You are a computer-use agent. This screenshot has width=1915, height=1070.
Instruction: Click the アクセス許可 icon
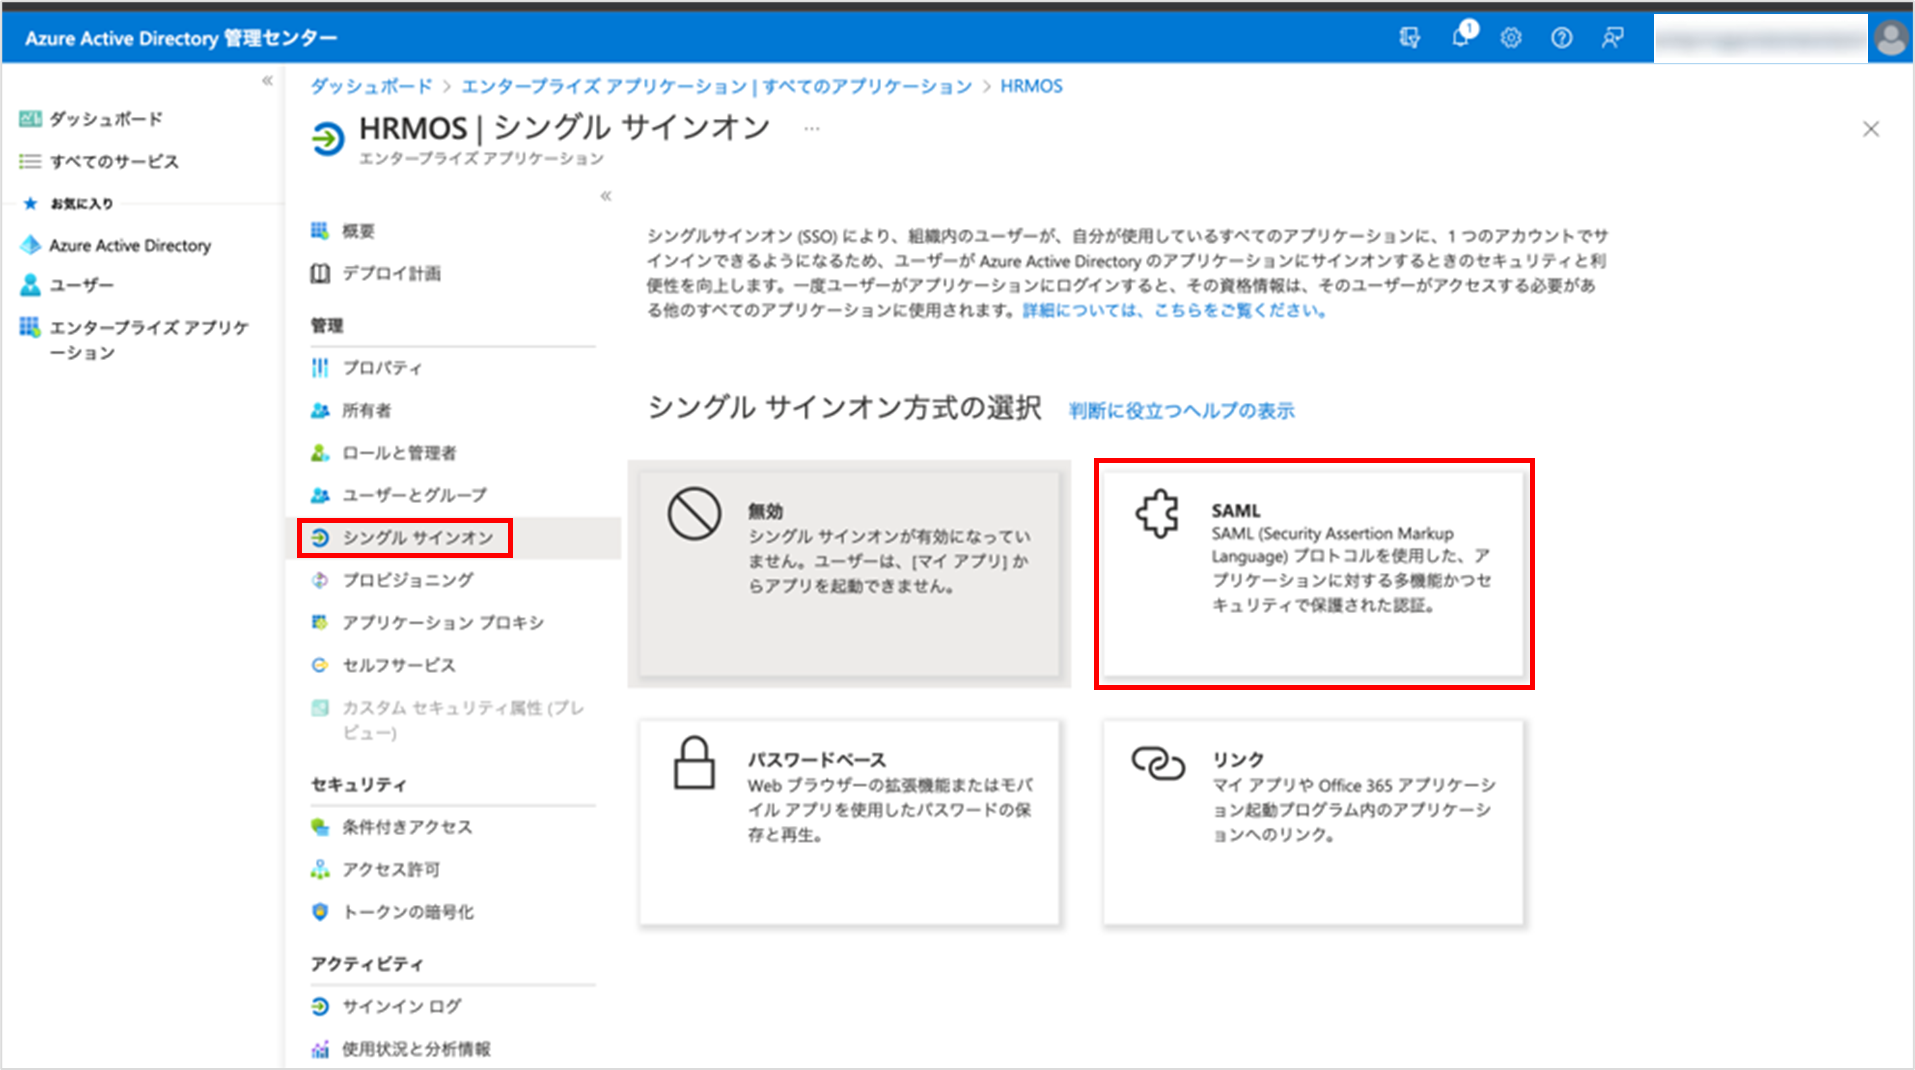point(320,869)
